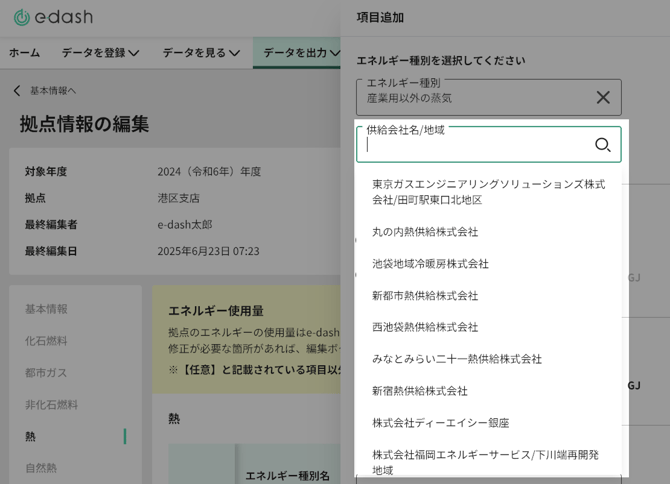The width and height of the screenshot is (670, 484).
Task: Click the edash wordmark text
Action: 64,17
